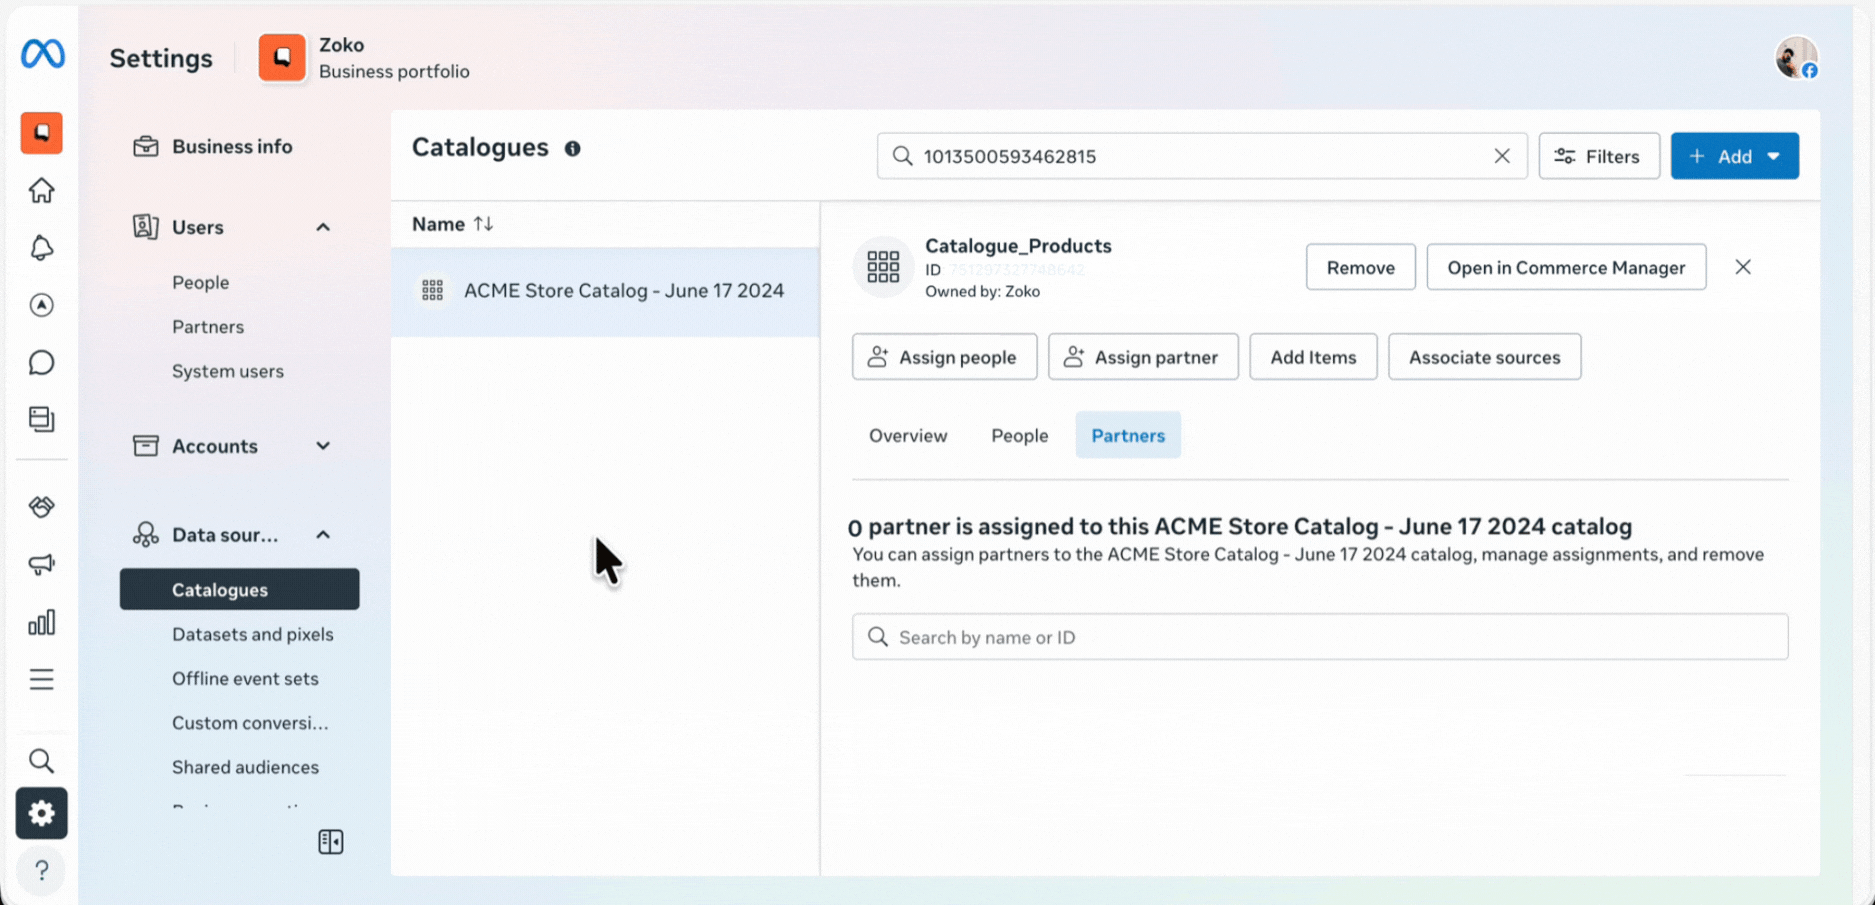Click the info icon next to Catalogues

click(572, 148)
